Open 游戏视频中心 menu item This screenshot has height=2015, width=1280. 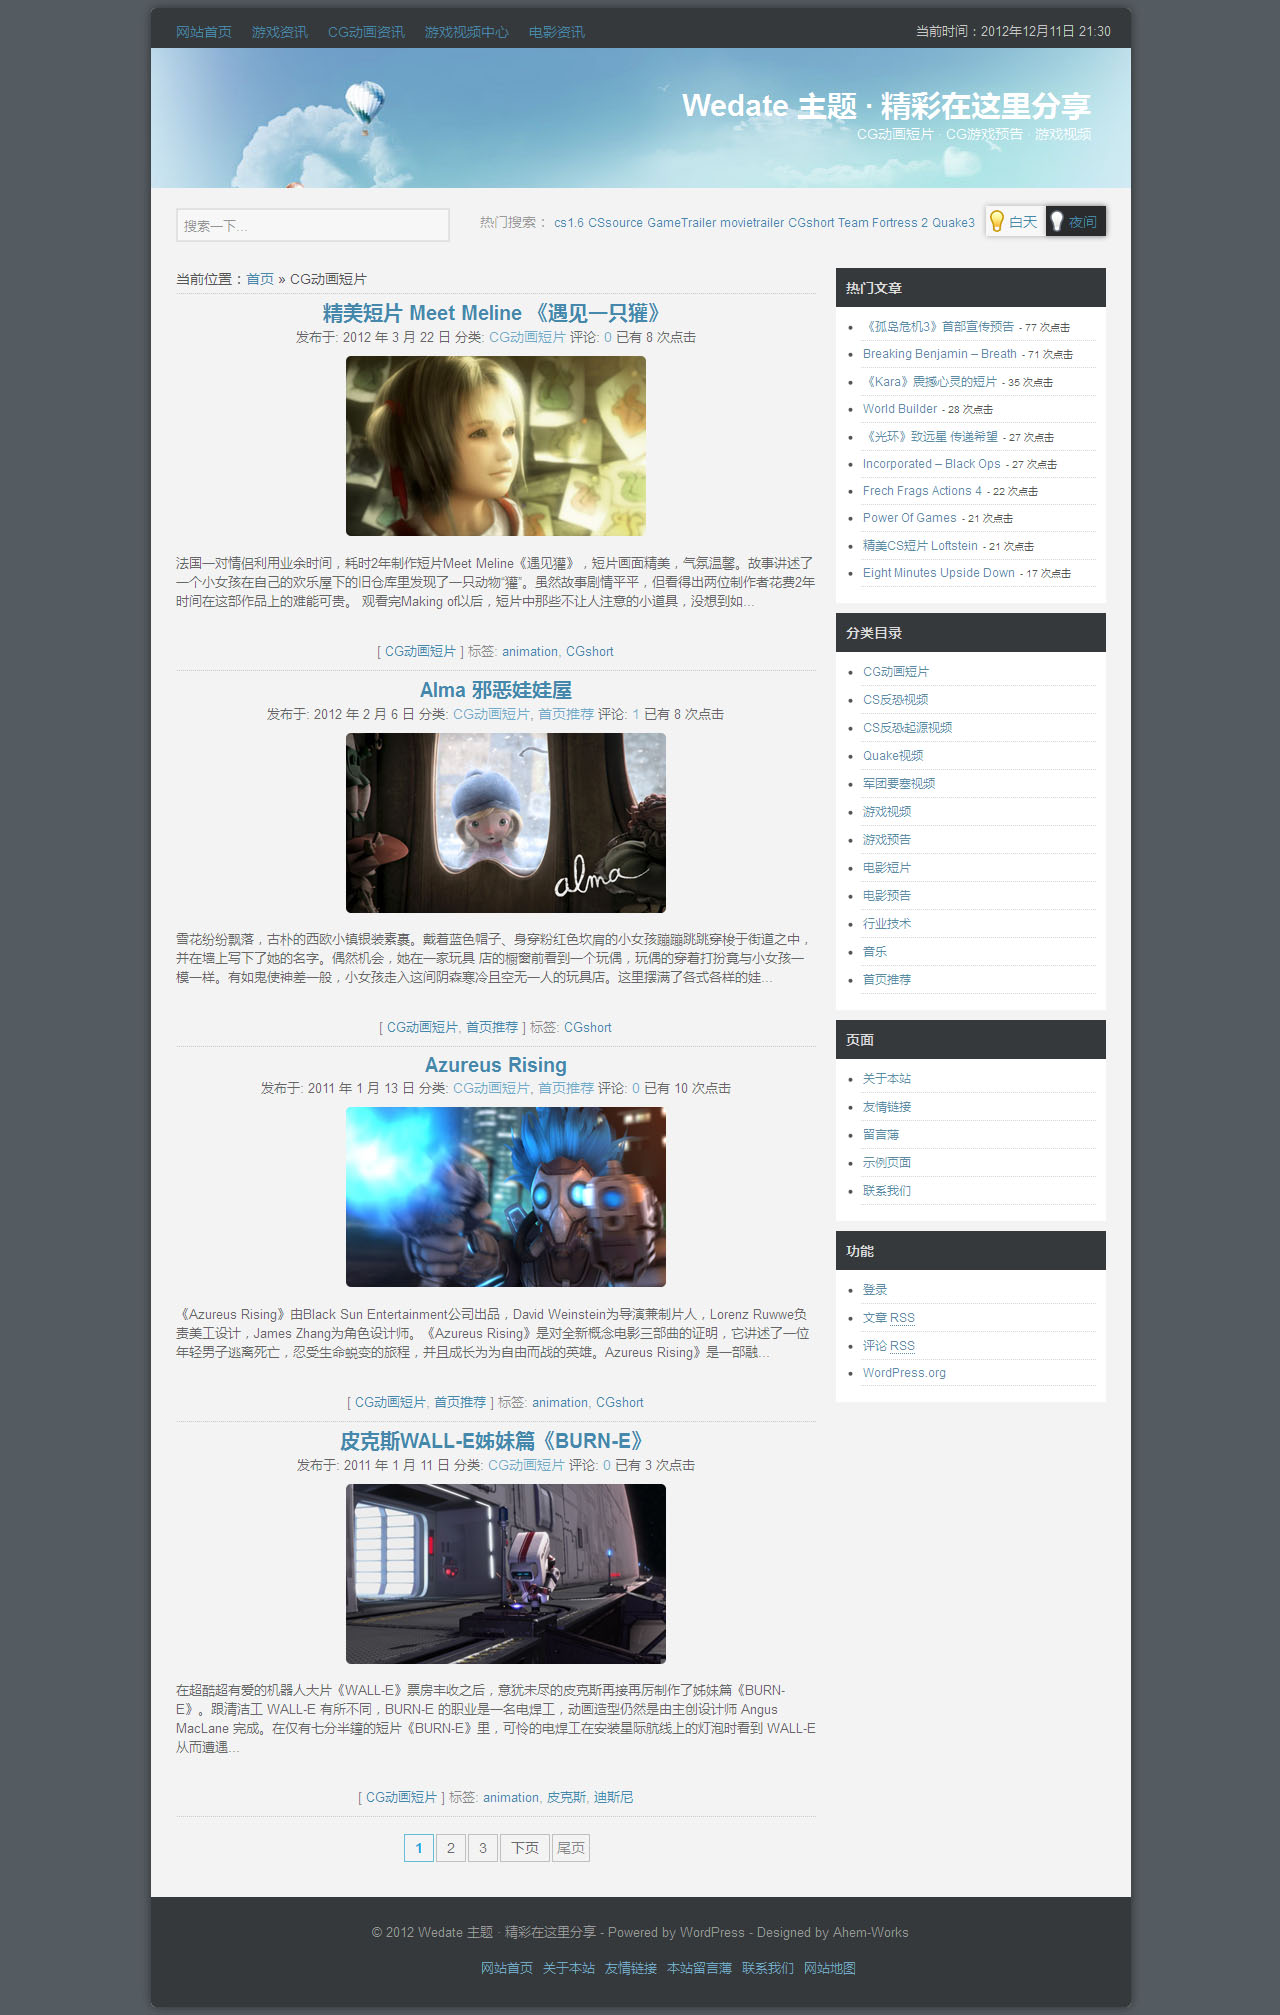[466, 32]
